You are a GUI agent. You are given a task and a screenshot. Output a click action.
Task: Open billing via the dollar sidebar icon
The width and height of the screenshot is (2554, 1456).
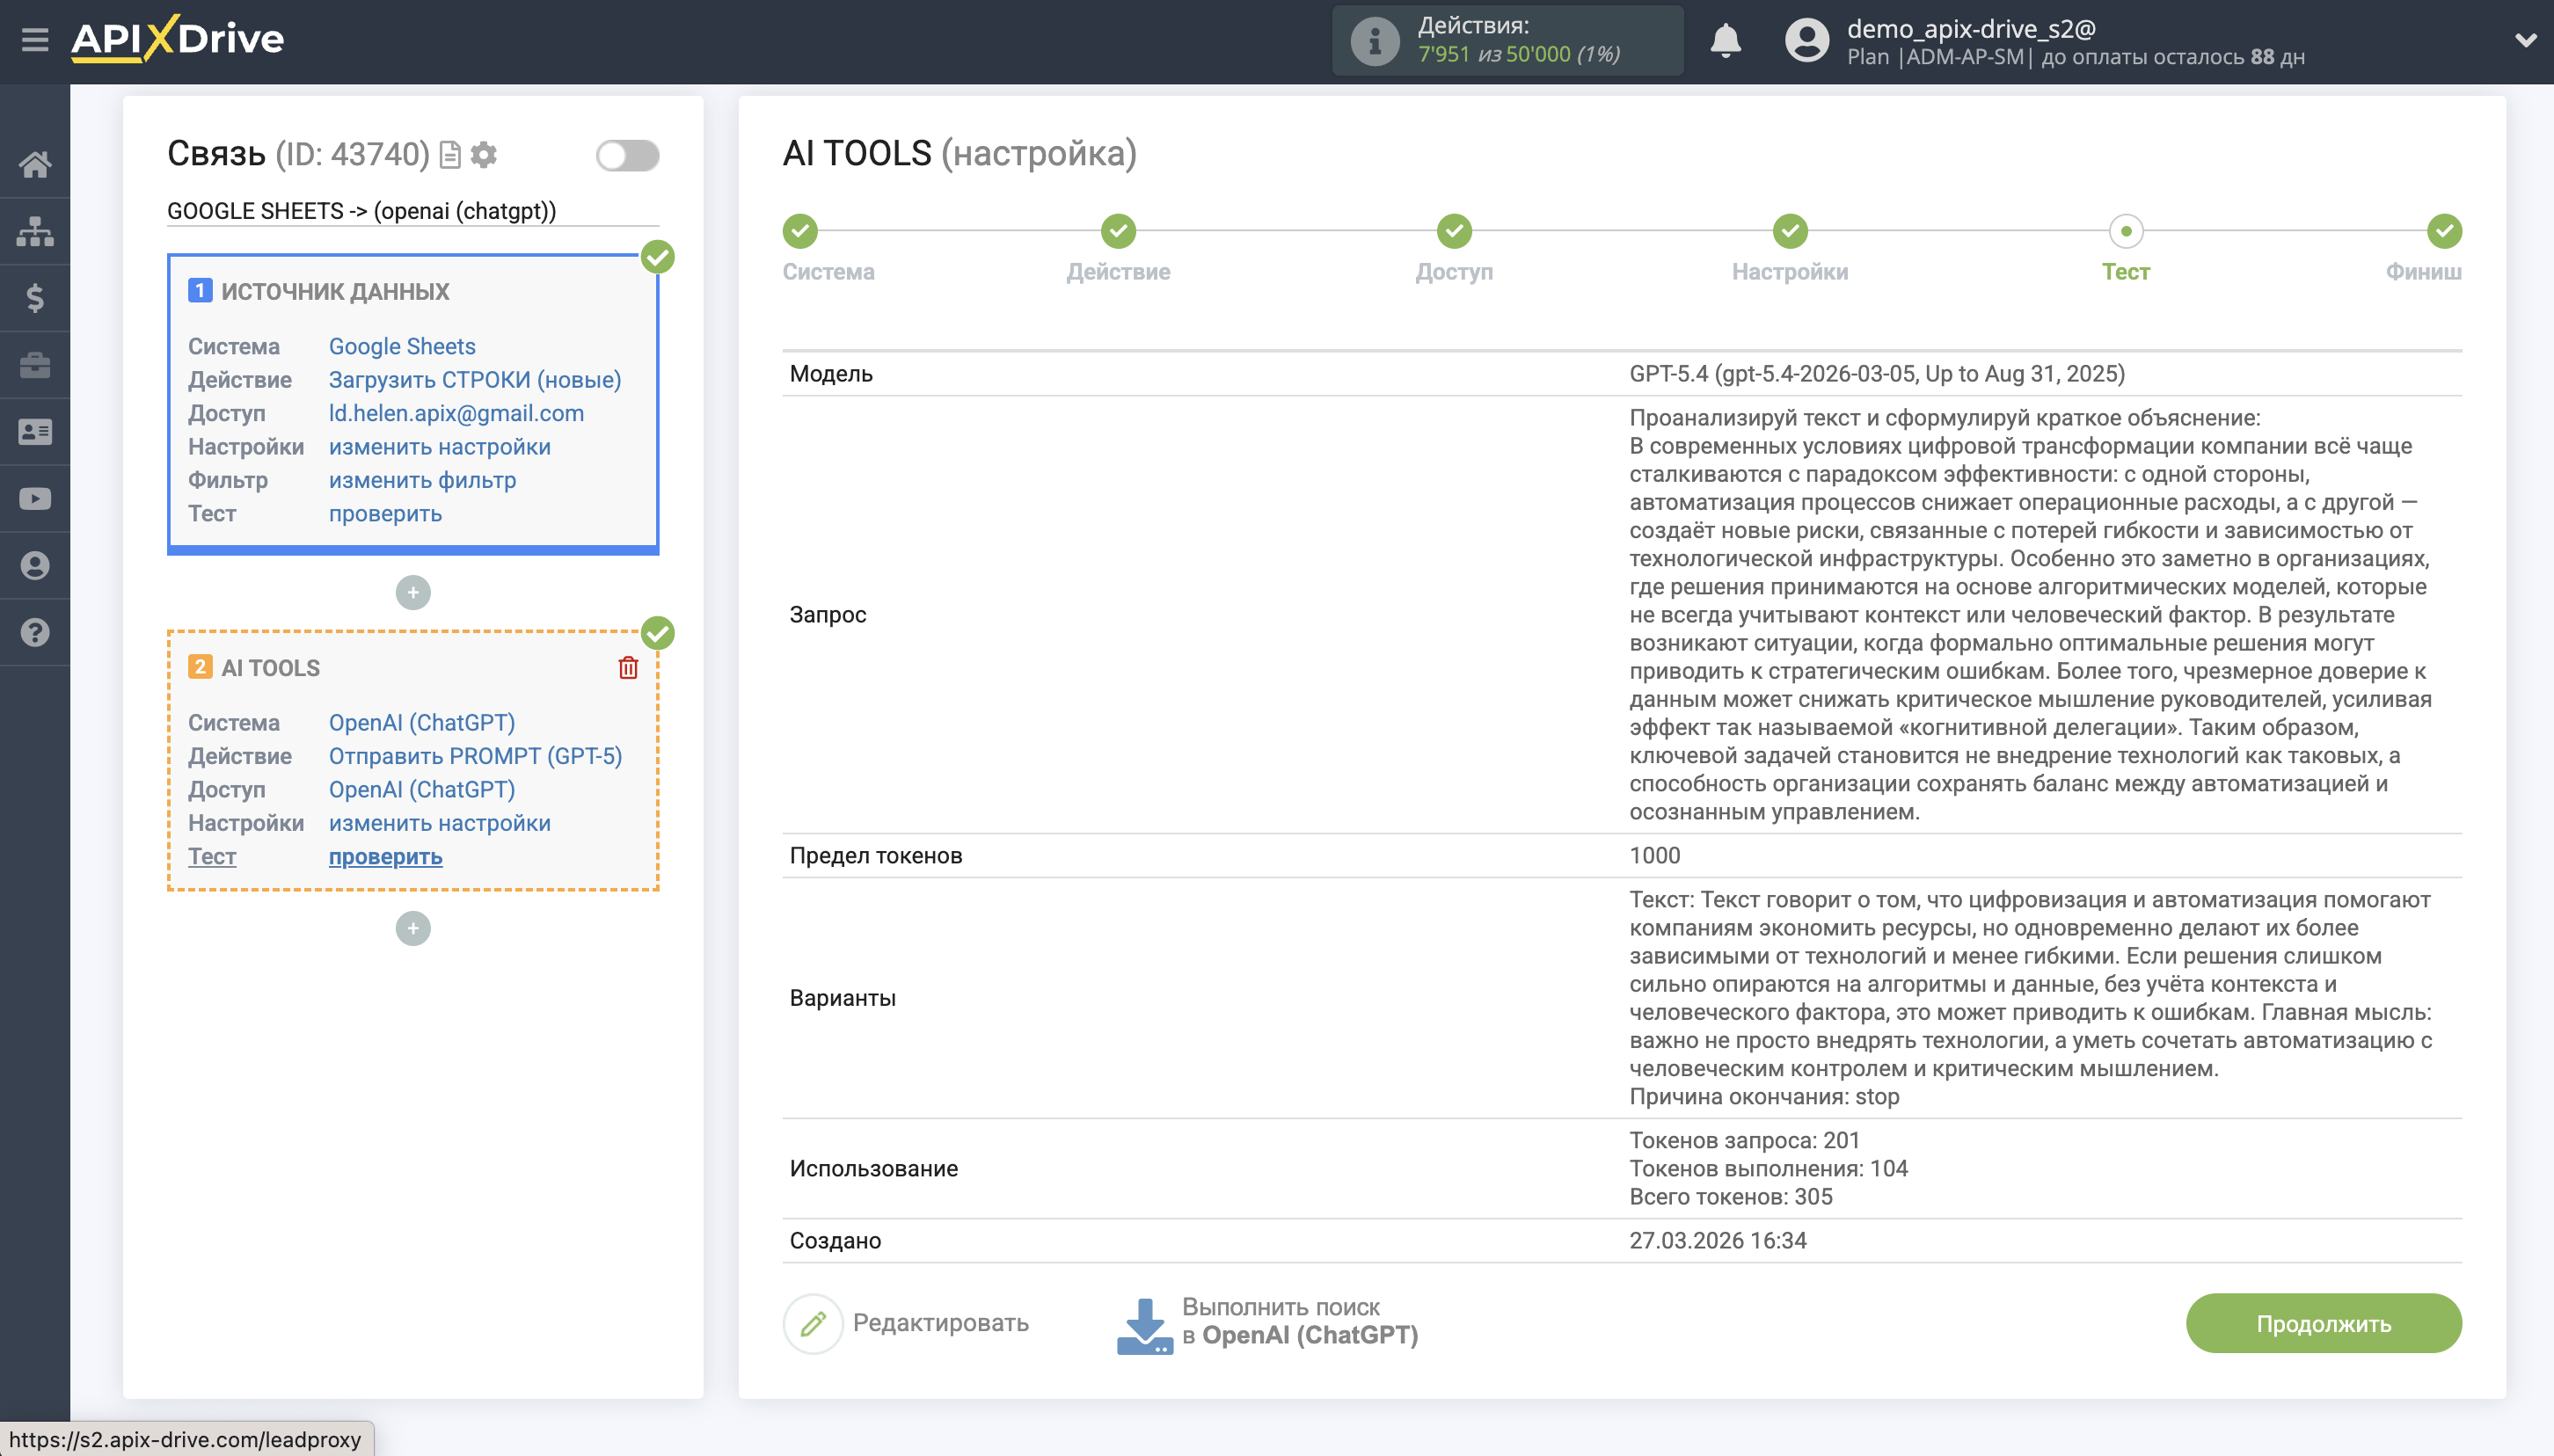pyautogui.click(x=36, y=297)
